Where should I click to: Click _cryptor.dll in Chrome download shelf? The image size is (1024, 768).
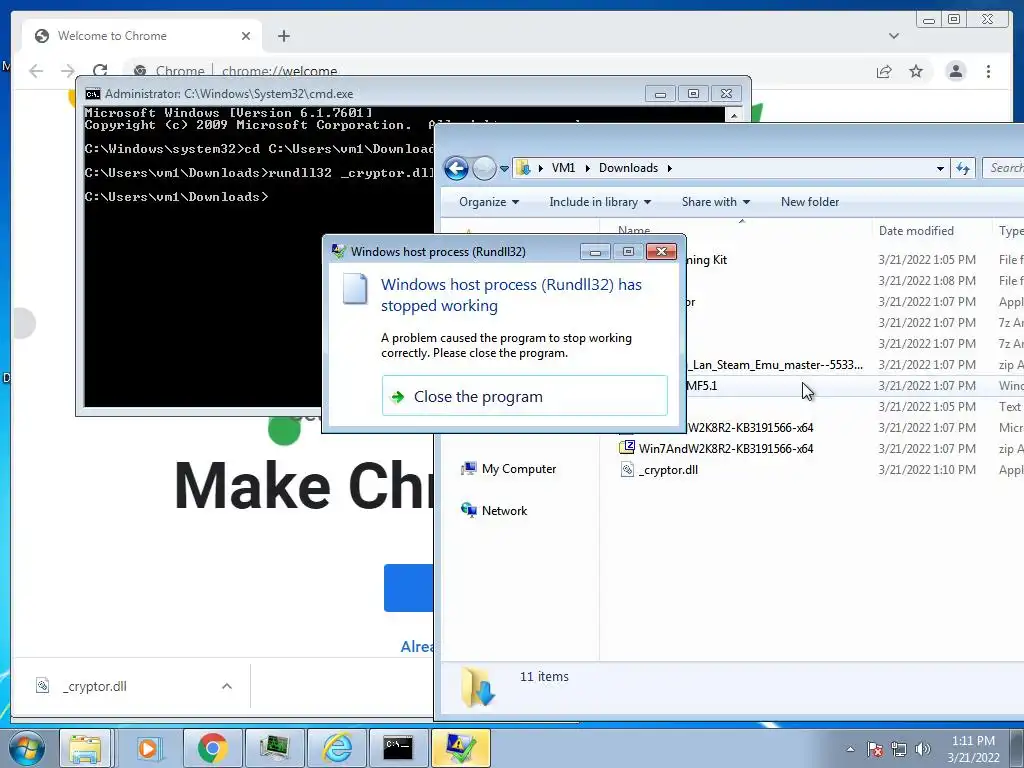click(95, 686)
